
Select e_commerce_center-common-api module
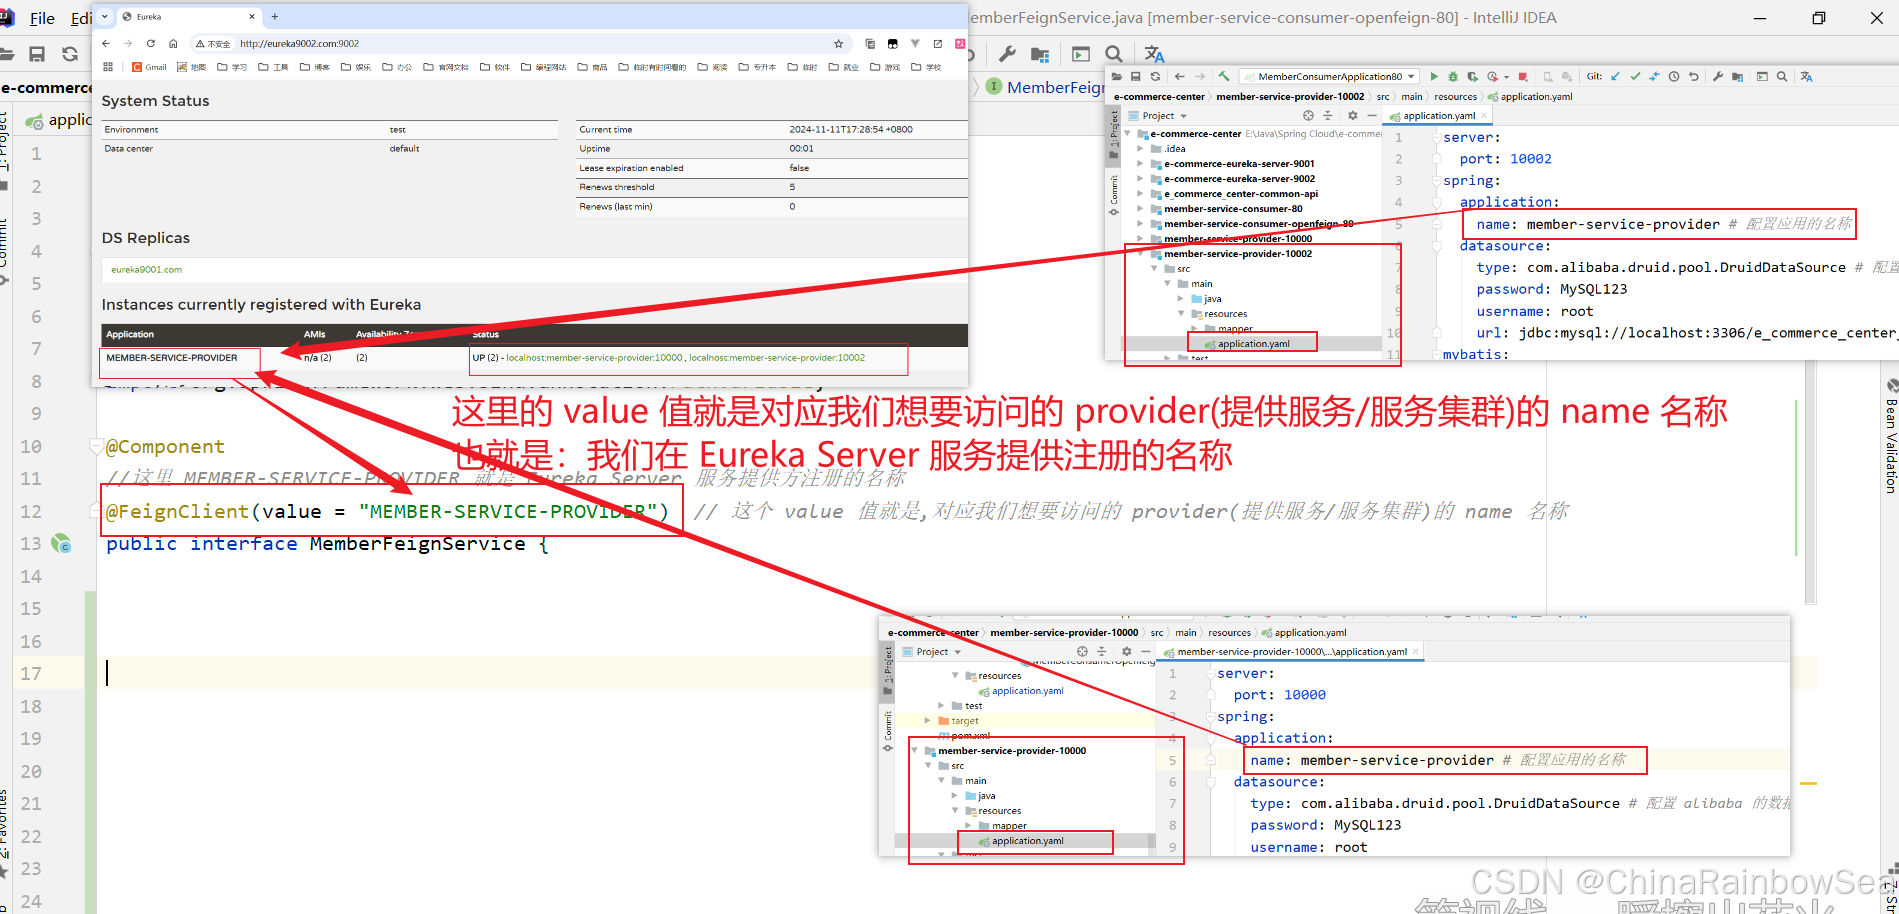[1241, 194]
